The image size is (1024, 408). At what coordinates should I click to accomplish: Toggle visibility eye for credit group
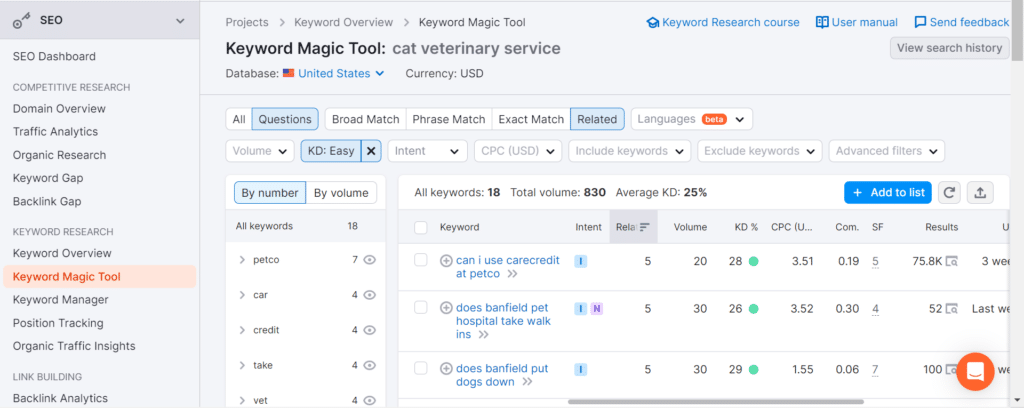[x=370, y=330]
